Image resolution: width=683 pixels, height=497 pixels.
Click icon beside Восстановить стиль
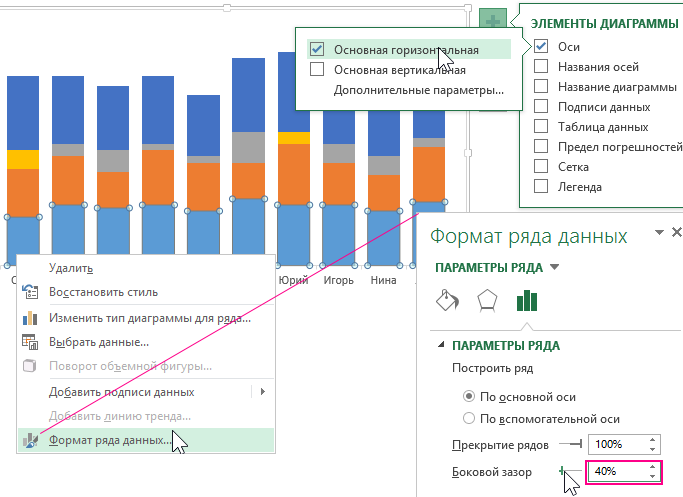30,292
